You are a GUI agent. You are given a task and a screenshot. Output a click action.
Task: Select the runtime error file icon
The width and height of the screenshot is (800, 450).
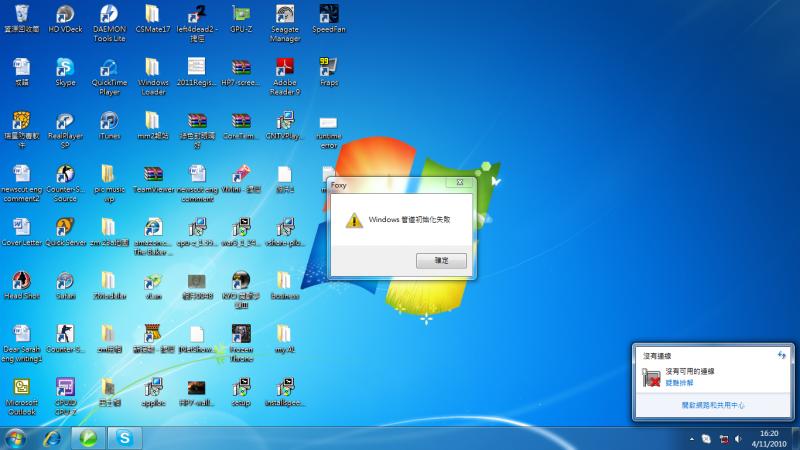329,131
